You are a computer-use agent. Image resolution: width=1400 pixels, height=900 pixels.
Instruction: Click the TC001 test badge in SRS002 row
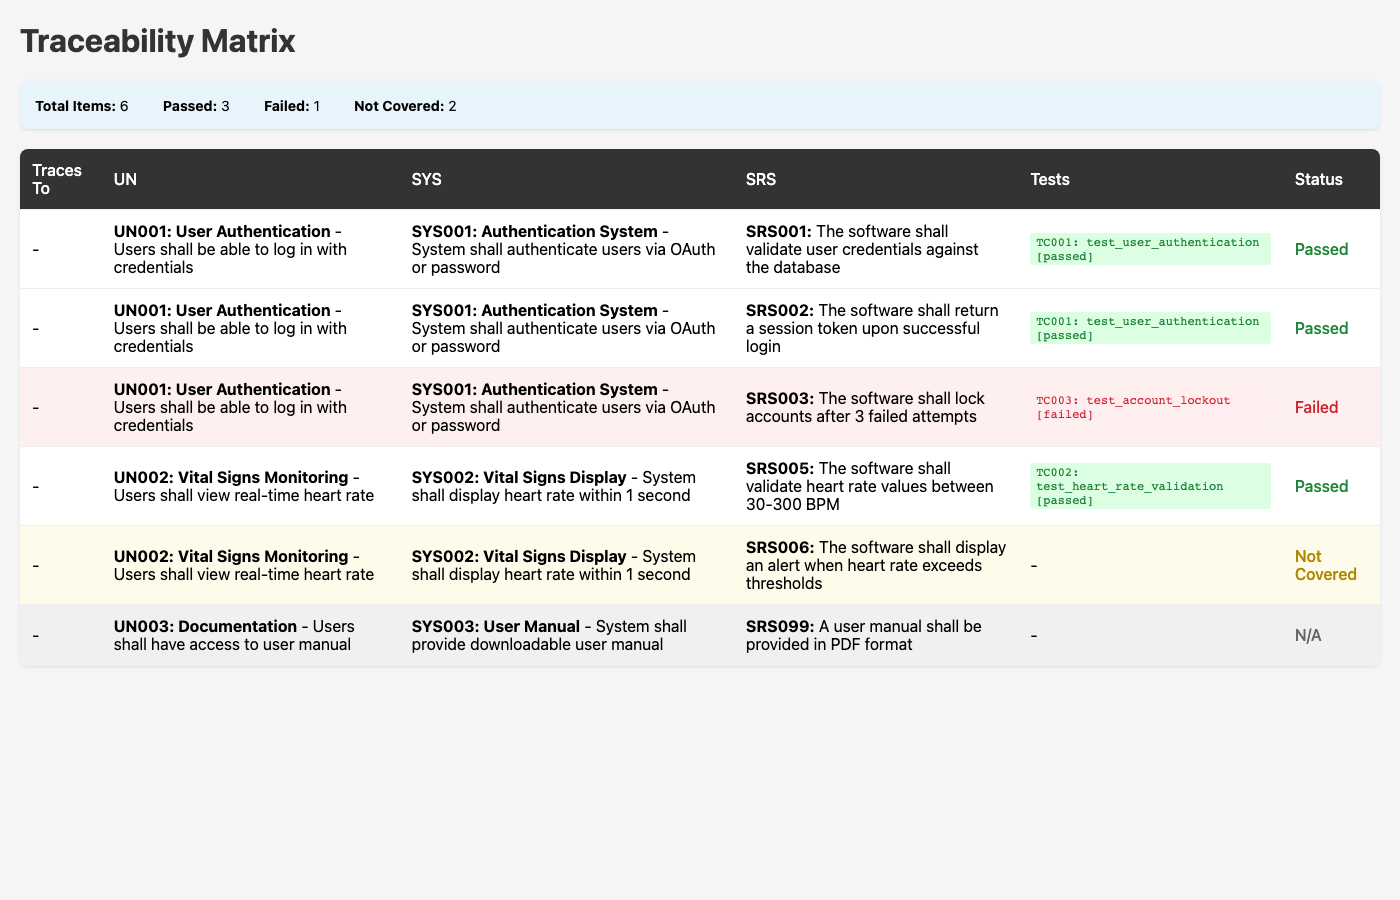click(1150, 328)
